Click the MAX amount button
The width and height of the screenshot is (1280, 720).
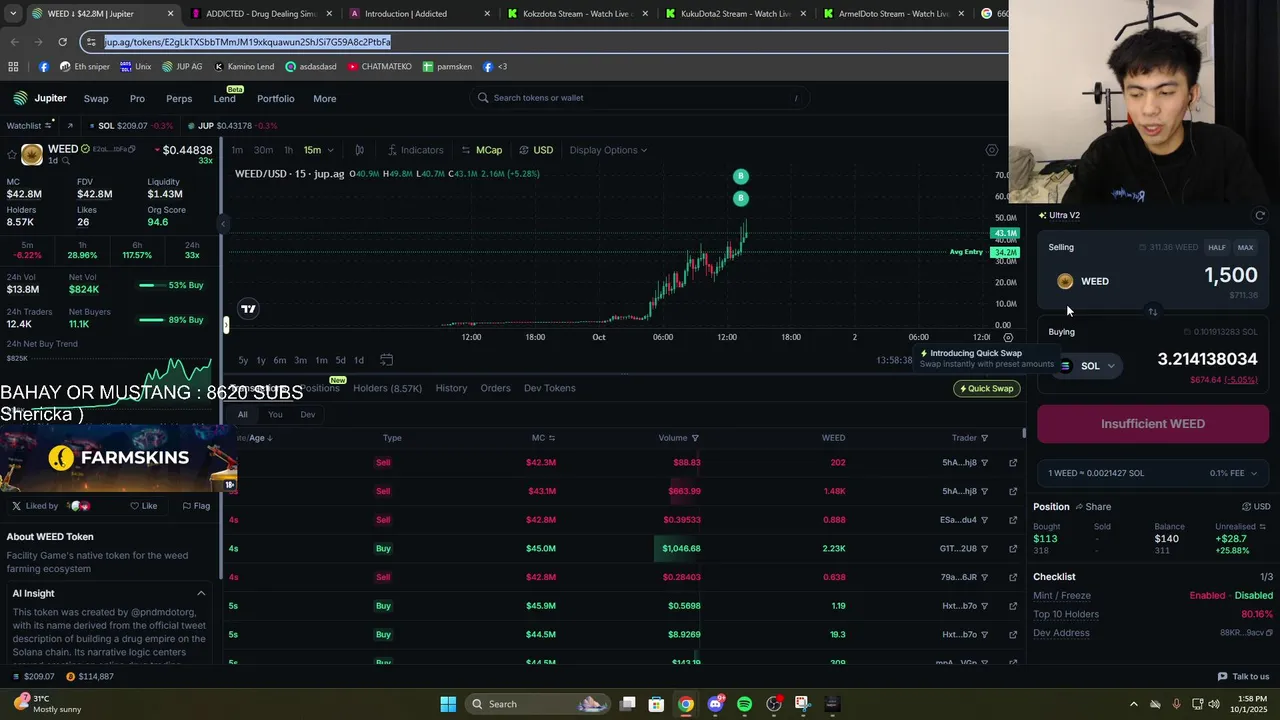click(1245, 248)
